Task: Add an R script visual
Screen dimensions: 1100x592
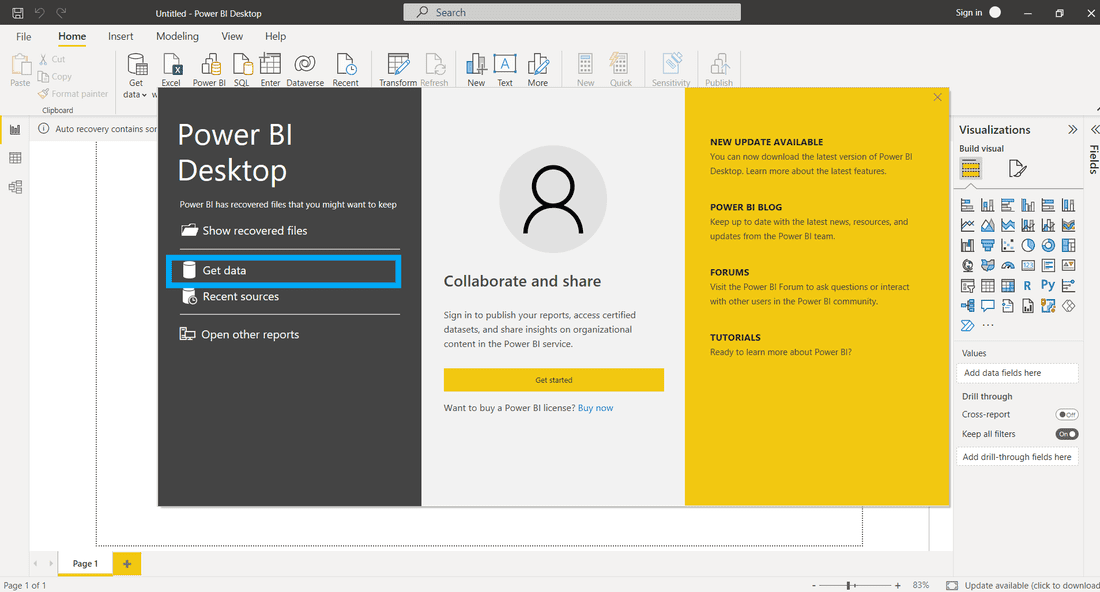Action: click(1027, 285)
